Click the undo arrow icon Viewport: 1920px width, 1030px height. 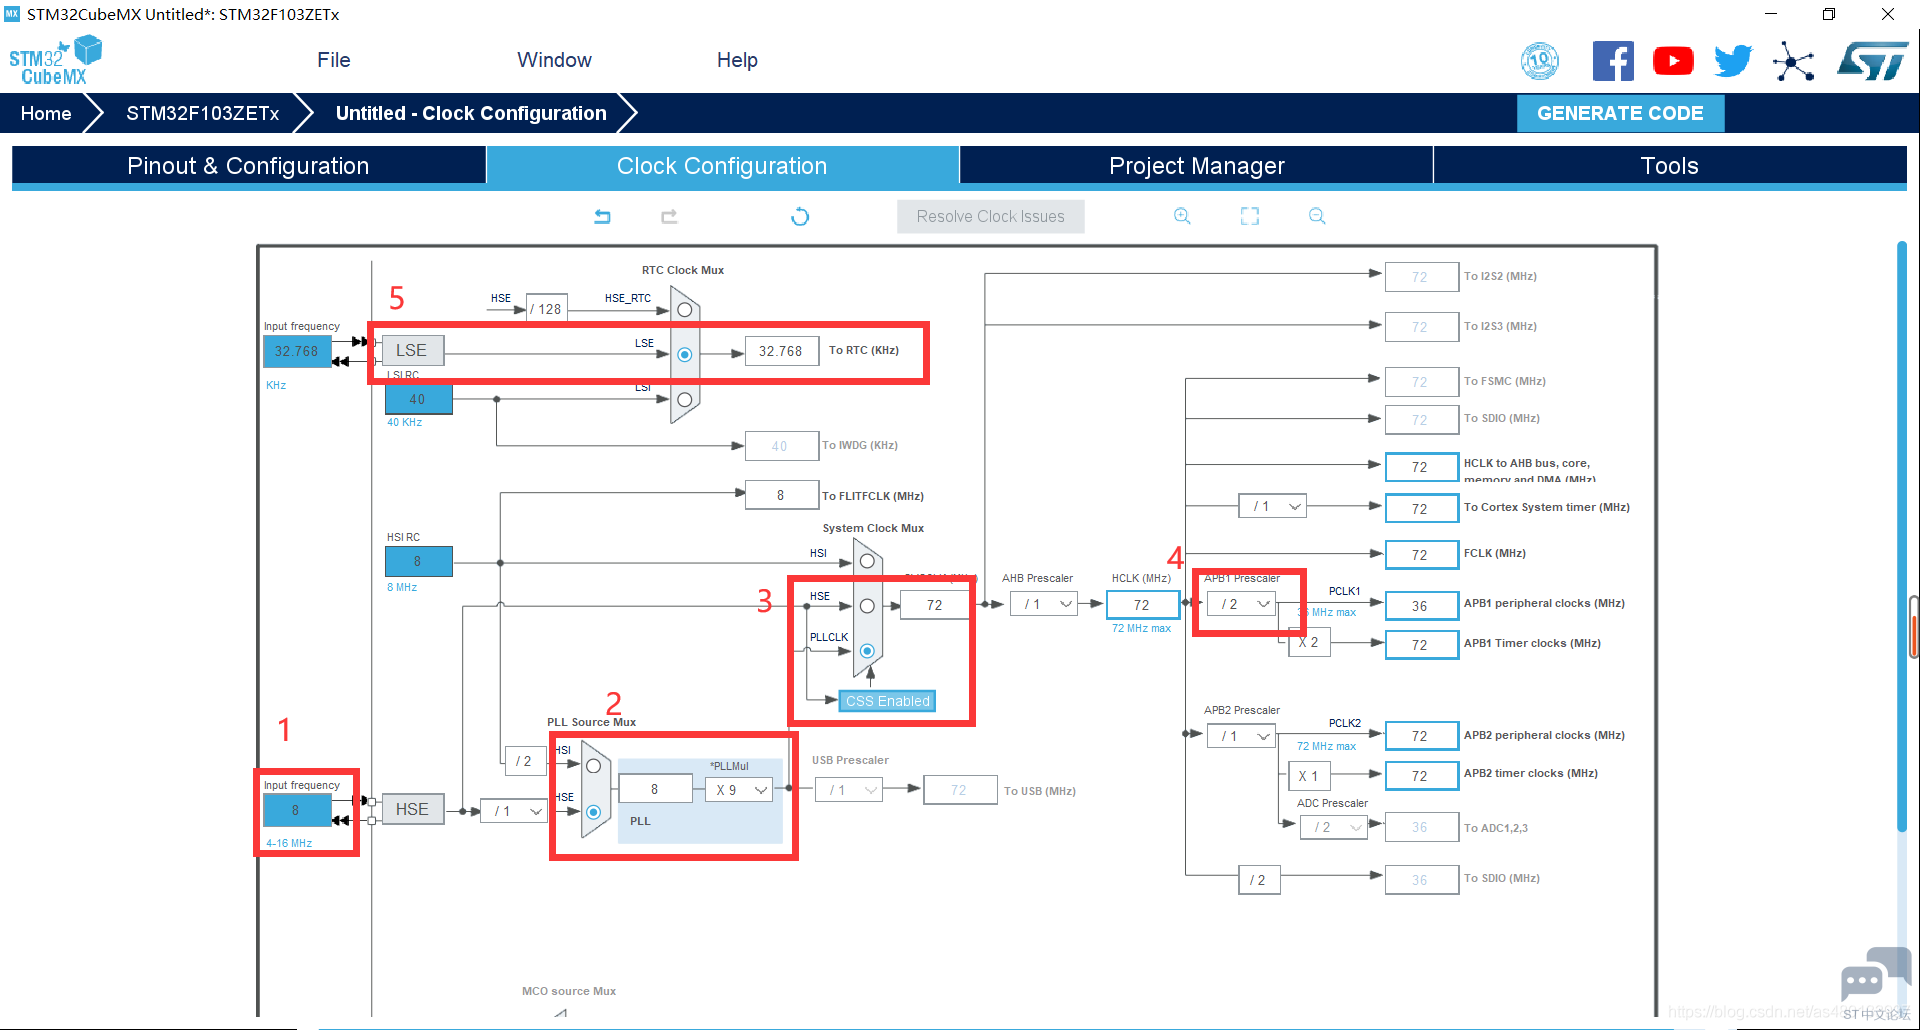click(602, 216)
